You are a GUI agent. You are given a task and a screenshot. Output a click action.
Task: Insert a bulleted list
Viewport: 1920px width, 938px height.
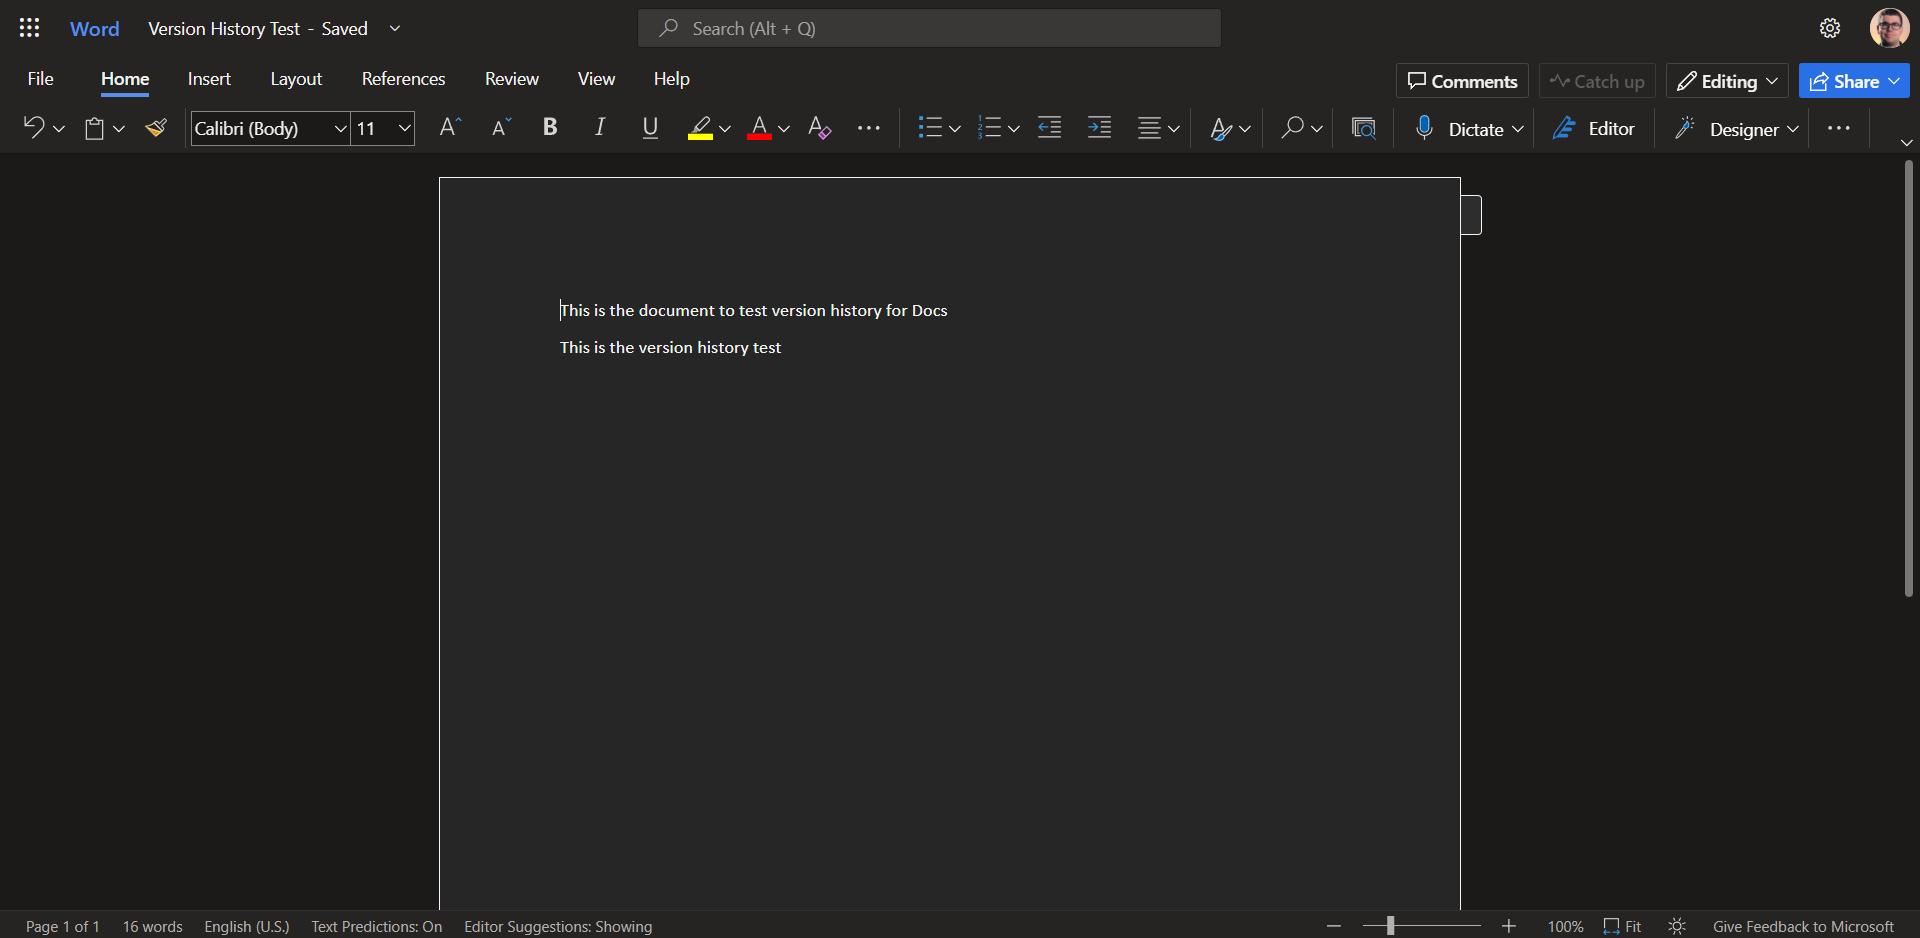coord(930,128)
